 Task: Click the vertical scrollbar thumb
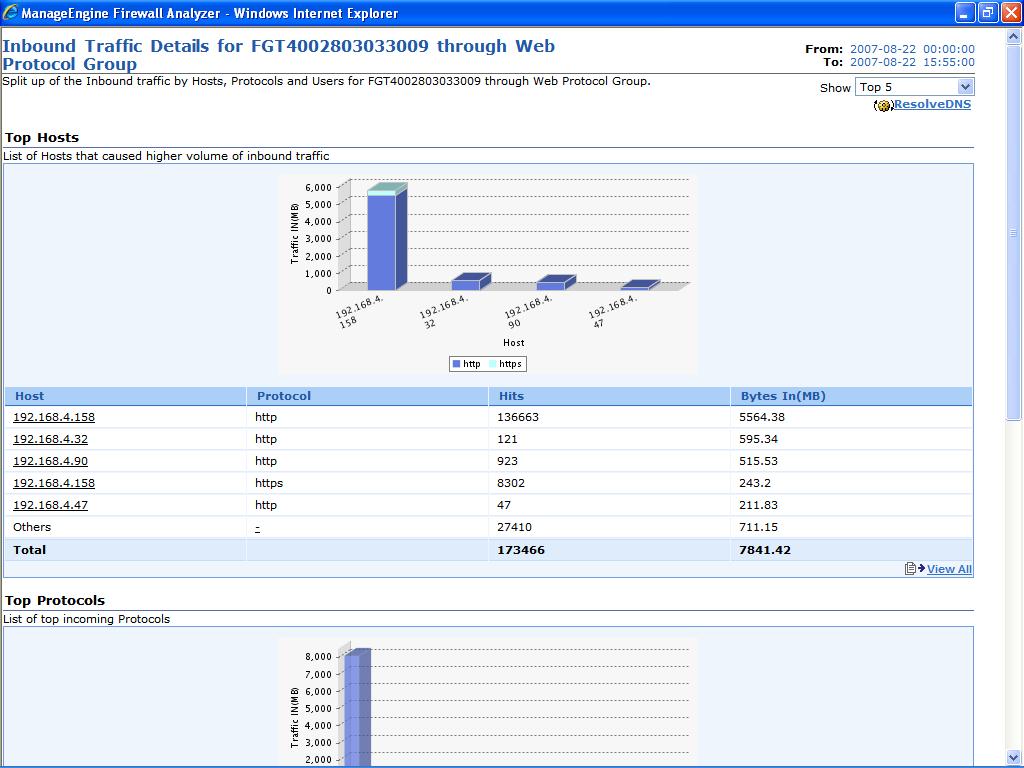point(1014,232)
